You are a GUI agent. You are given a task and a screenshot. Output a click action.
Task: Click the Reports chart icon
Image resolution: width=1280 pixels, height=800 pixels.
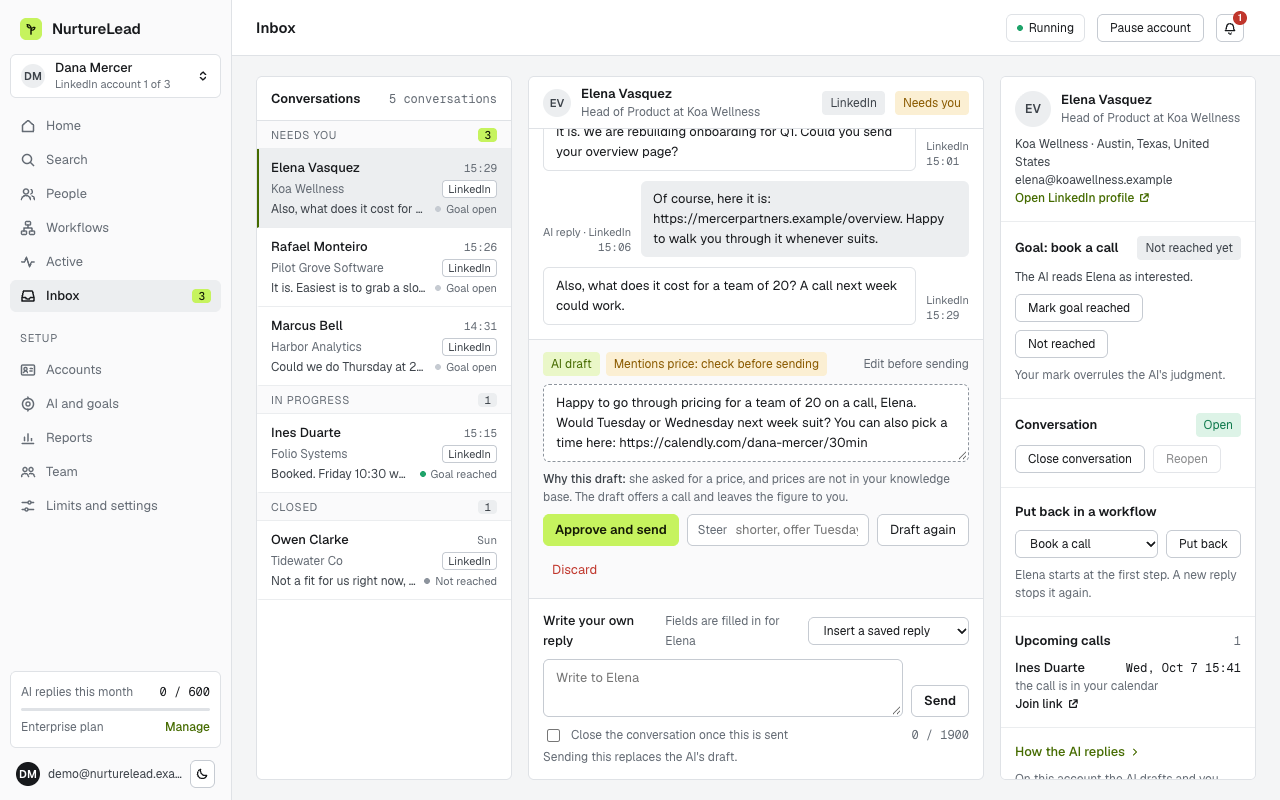coord(28,438)
